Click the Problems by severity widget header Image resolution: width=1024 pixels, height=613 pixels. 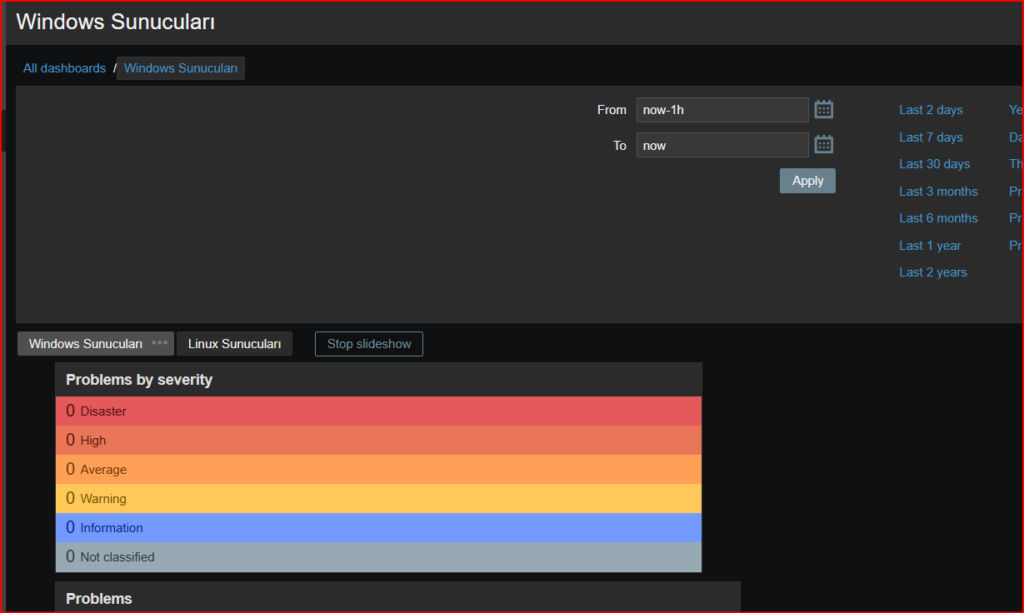(379, 379)
